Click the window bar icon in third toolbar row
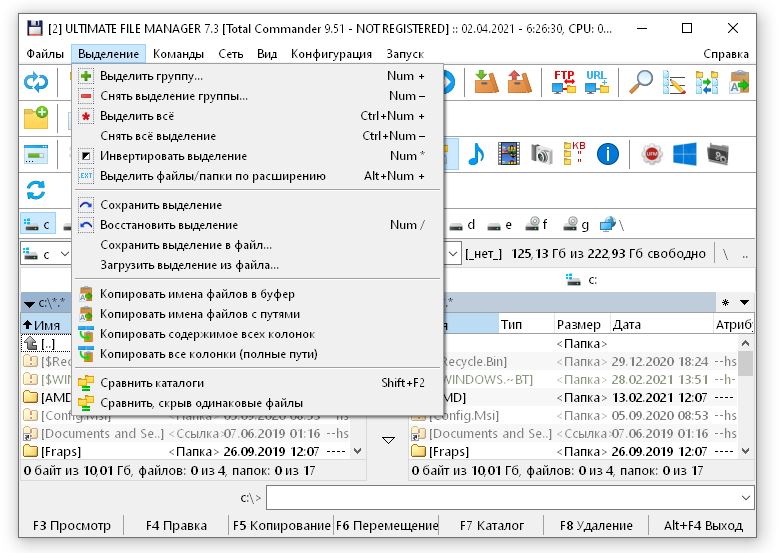Image resolution: width=783 pixels, height=553 pixels. [36, 154]
